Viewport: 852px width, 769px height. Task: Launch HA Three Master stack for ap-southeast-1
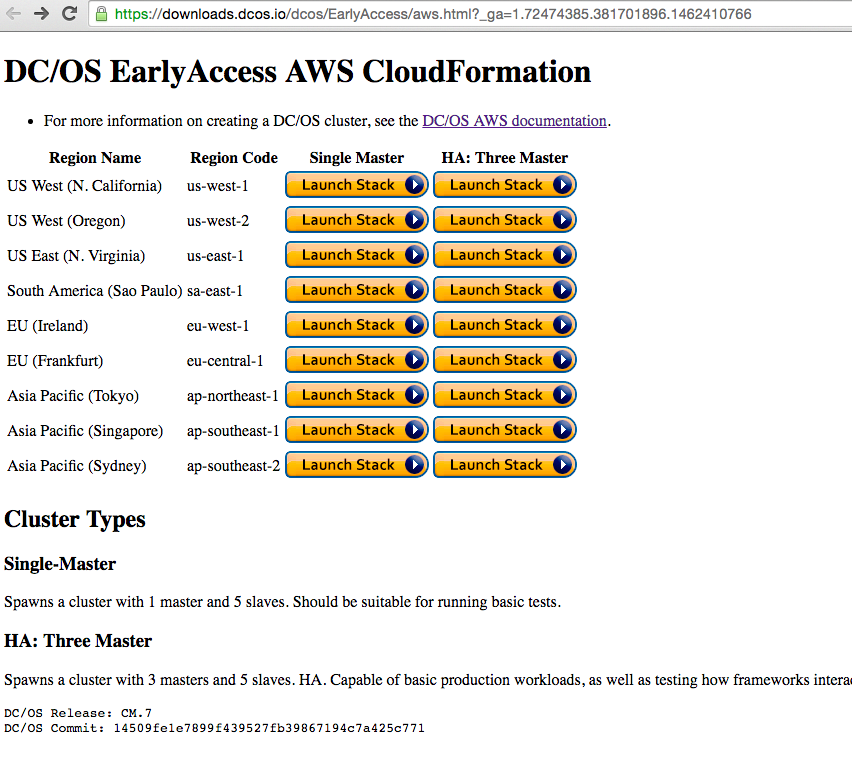tap(505, 430)
